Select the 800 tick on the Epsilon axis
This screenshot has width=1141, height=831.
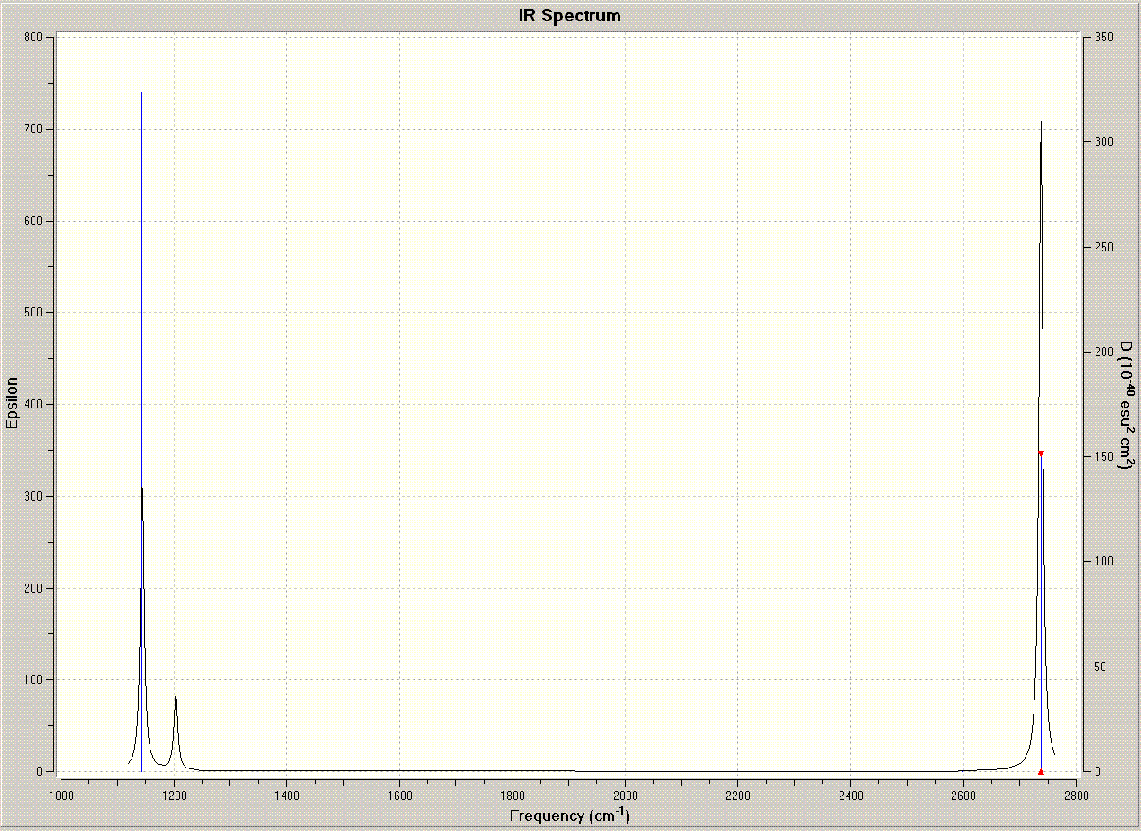[33, 37]
